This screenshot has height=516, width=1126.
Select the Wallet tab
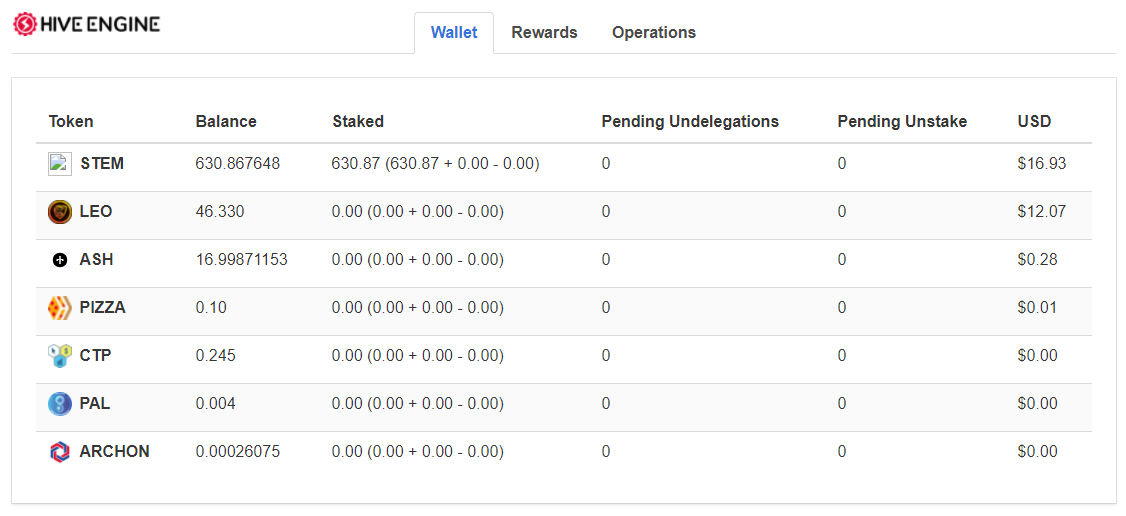454,33
